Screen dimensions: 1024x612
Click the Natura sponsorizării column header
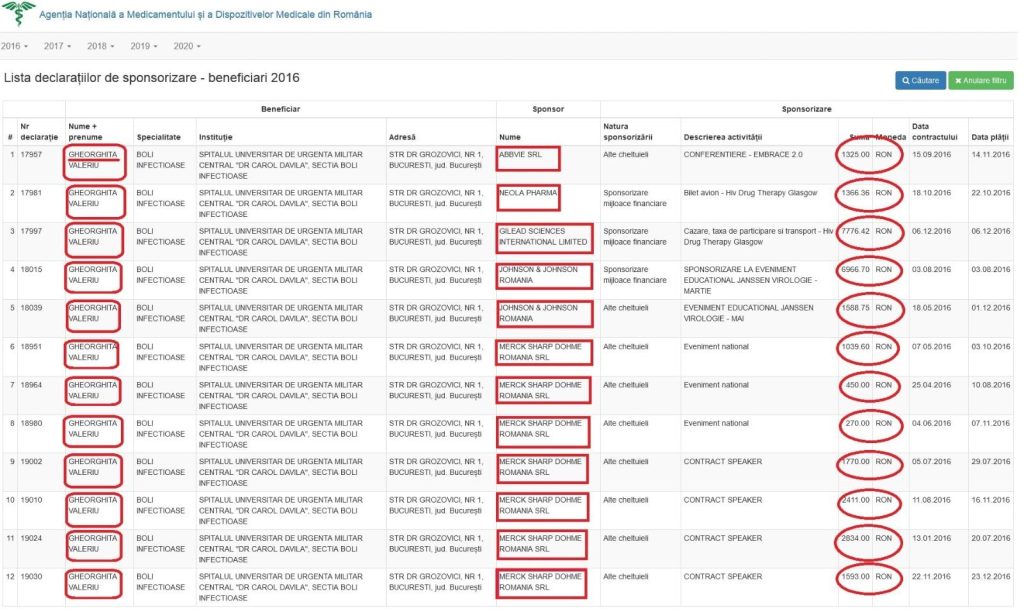(628, 132)
